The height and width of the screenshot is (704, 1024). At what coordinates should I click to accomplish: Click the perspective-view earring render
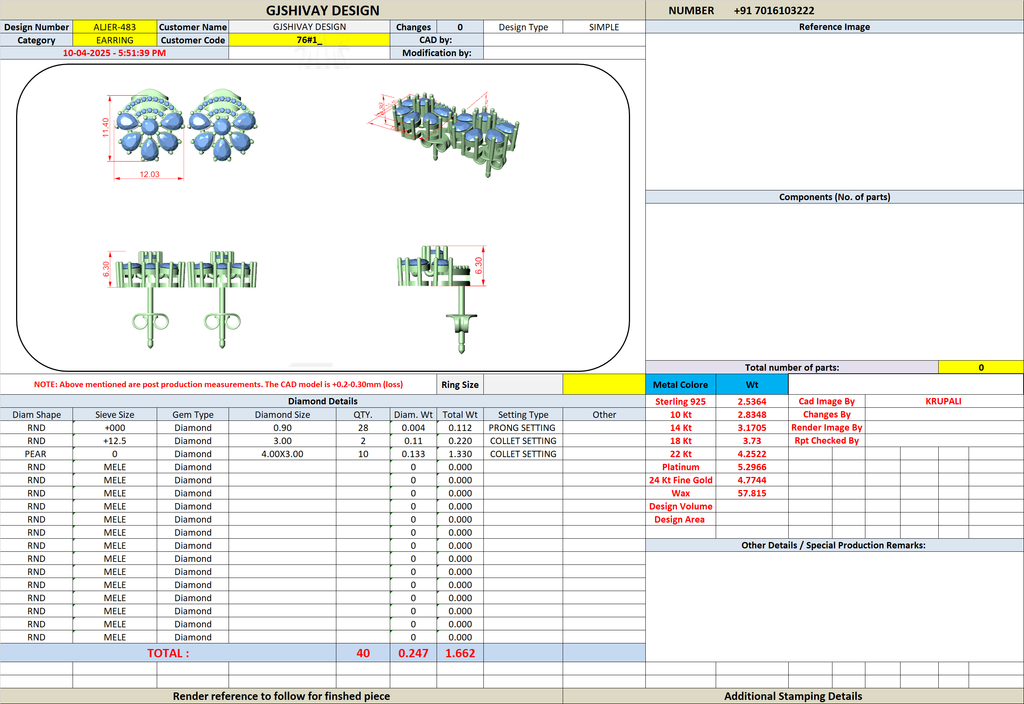444,134
